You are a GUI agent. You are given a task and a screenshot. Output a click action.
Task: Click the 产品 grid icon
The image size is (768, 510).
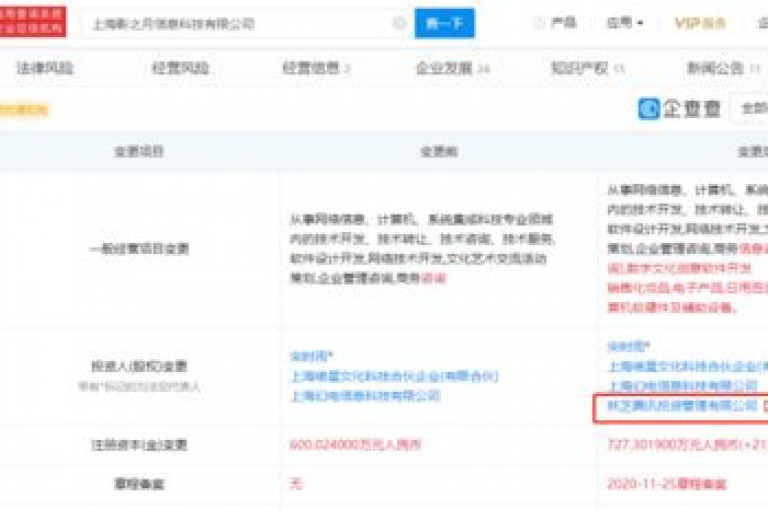539,23
